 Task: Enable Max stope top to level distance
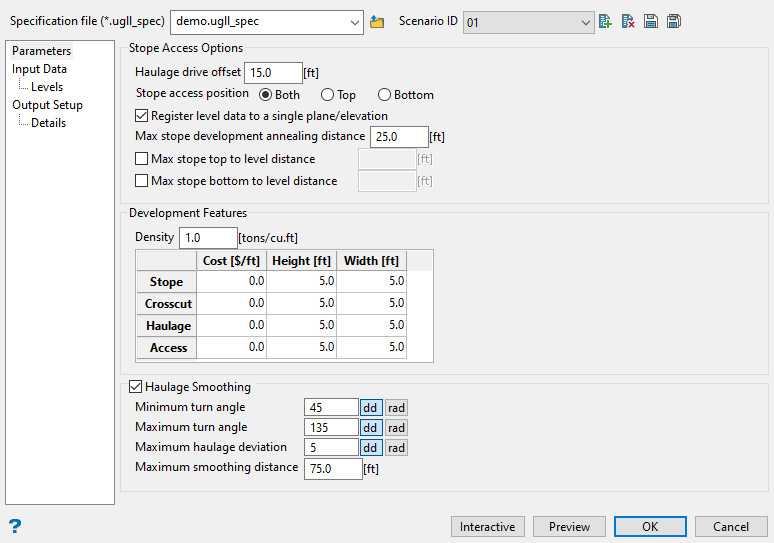[x=141, y=159]
